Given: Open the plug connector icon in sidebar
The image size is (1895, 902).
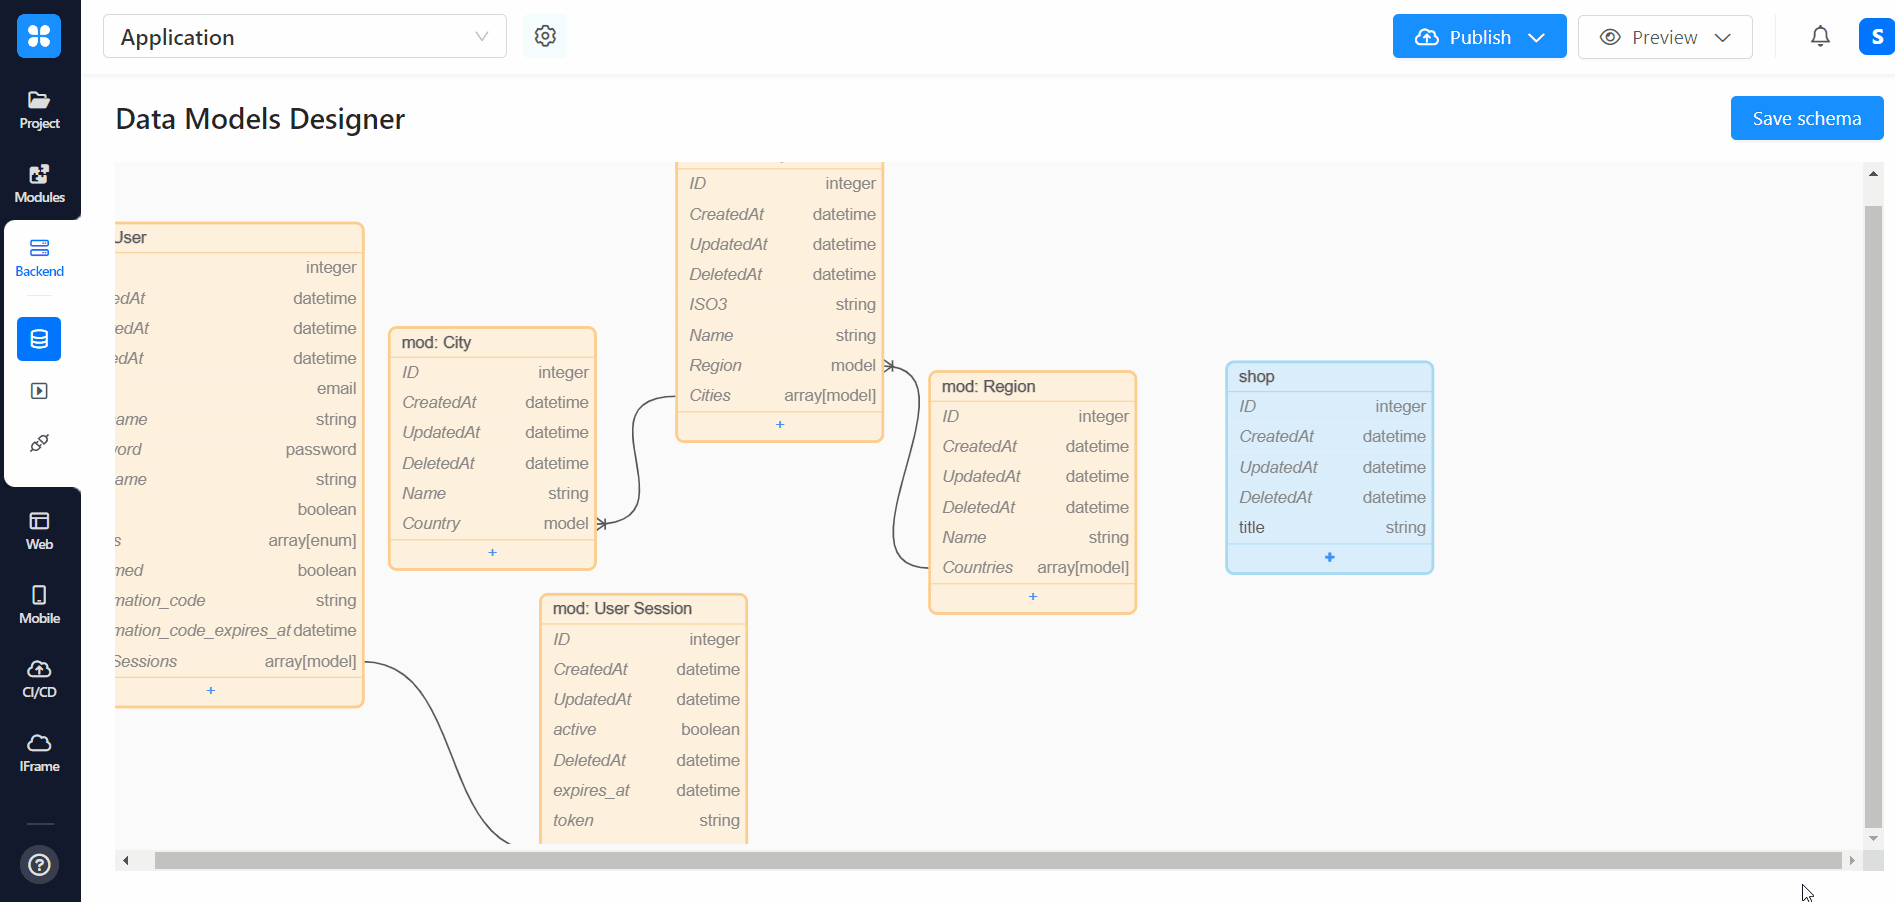Looking at the screenshot, I should [39, 443].
